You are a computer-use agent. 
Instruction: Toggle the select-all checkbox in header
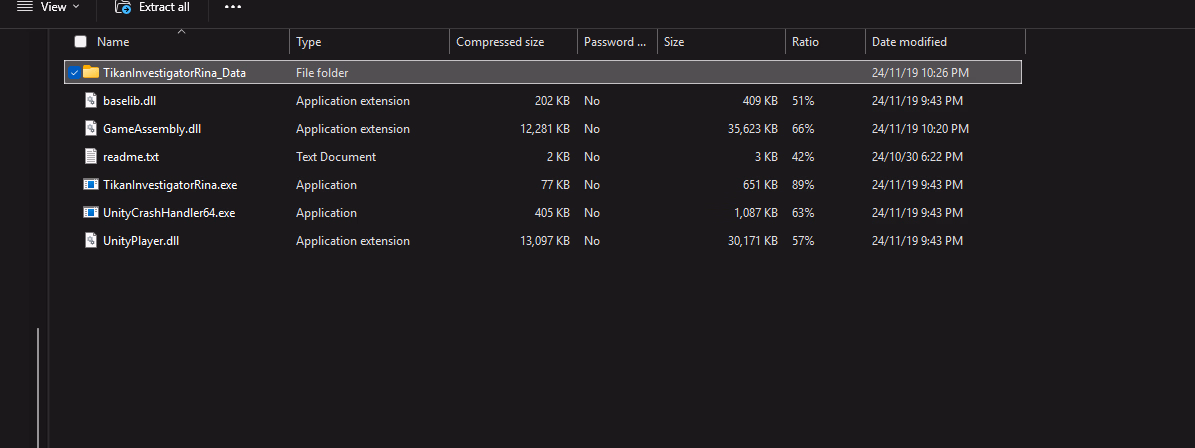[x=80, y=42]
